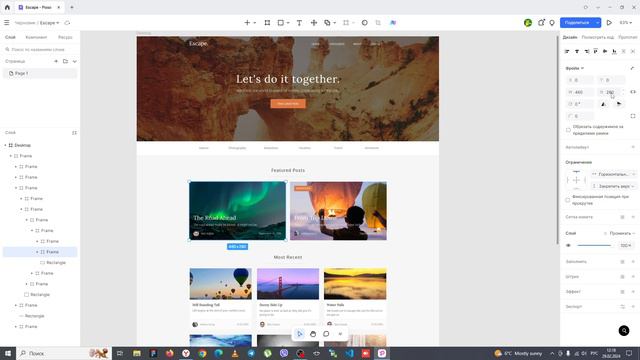Collapse the pages list chevron

click(x=75, y=61)
